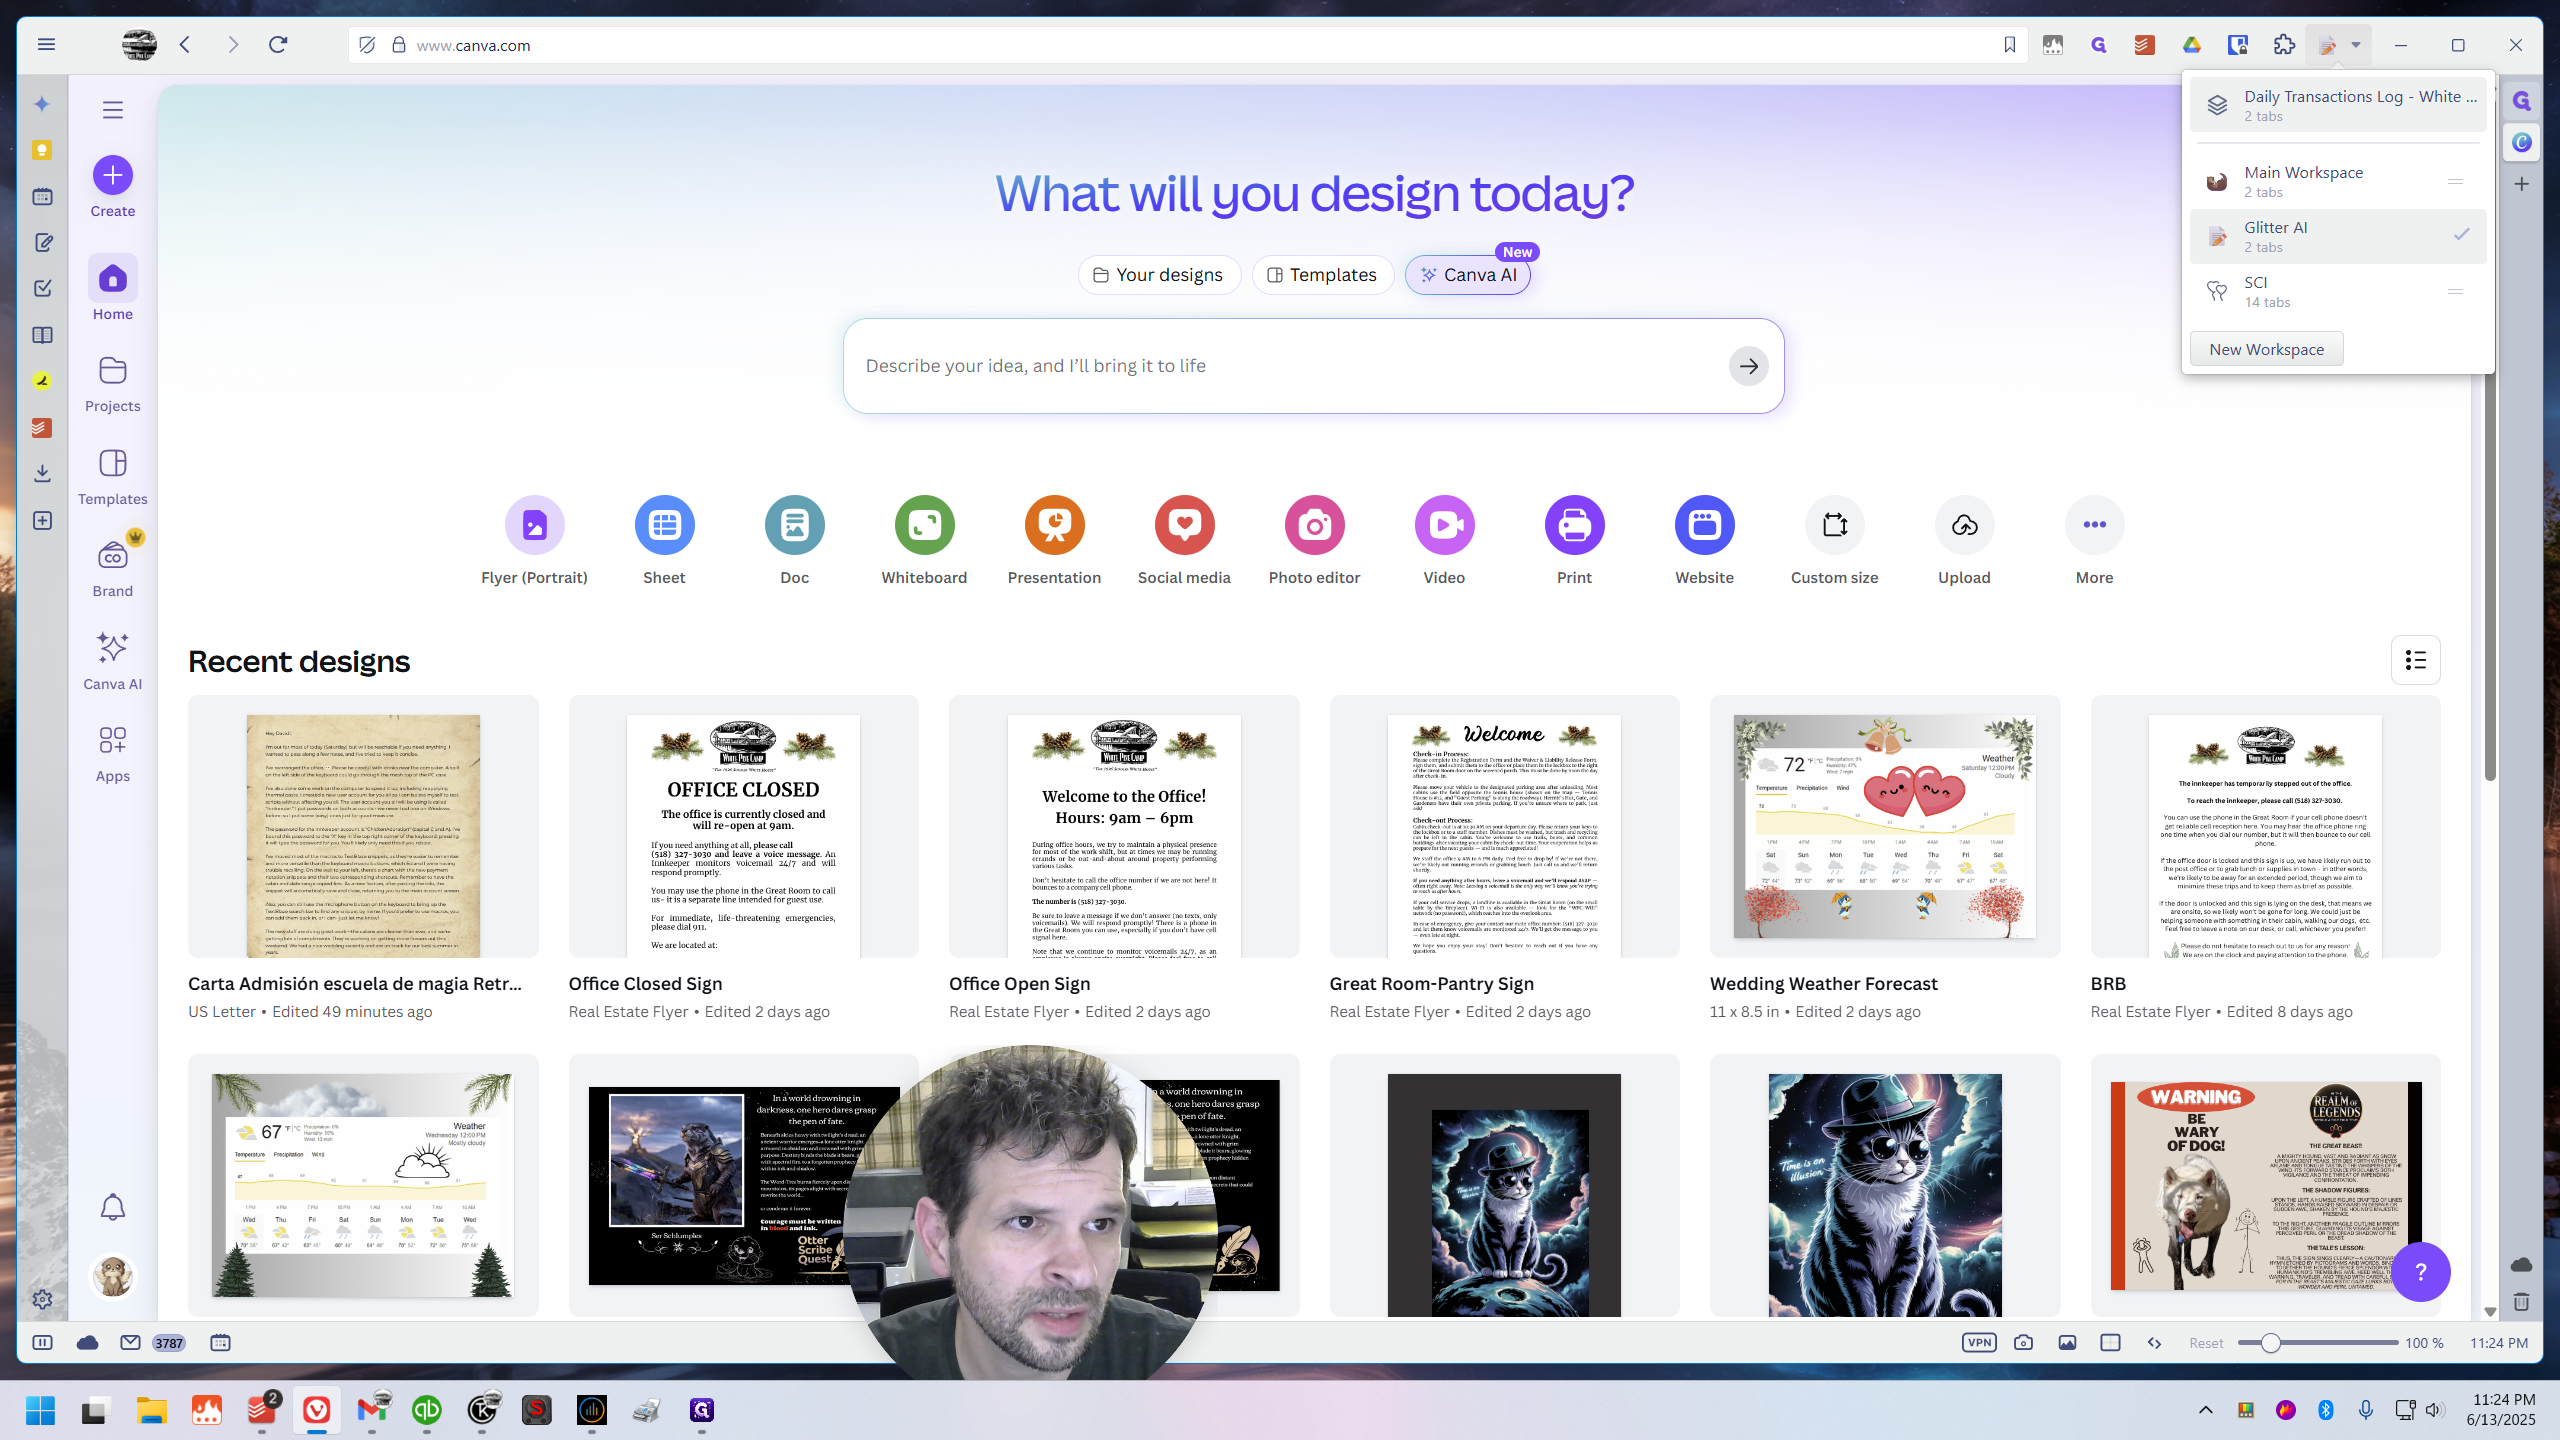Create a Flyer (Portrait) design
This screenshot has height=1440, width=2560.
tap(534, 540)
